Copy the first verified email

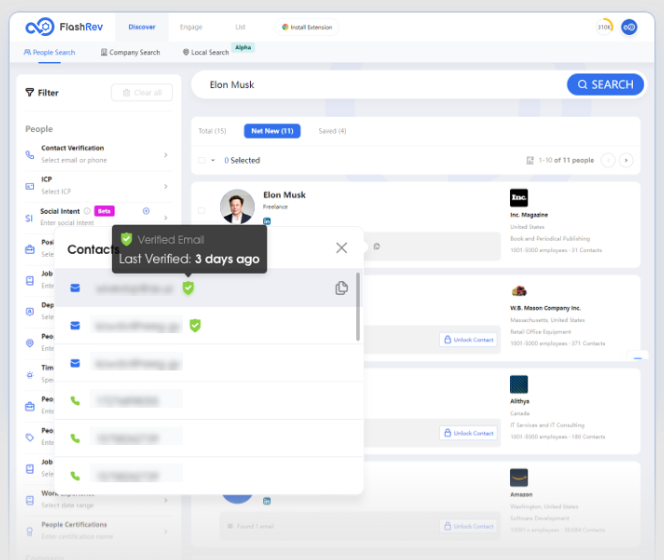[x=341, y=288]
